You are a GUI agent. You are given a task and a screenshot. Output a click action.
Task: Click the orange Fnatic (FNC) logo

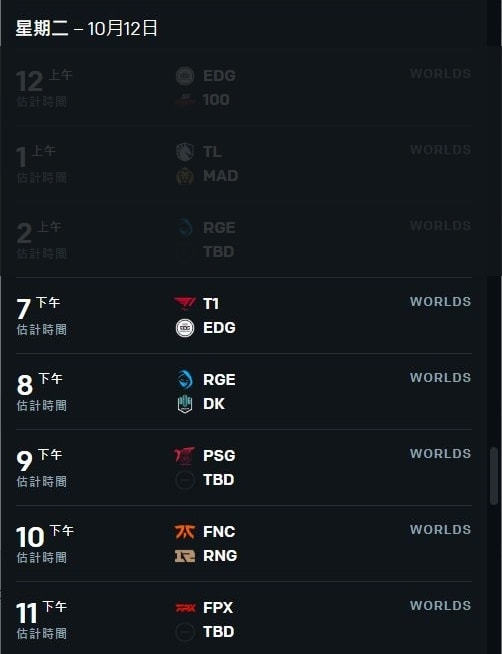[185, 531]
